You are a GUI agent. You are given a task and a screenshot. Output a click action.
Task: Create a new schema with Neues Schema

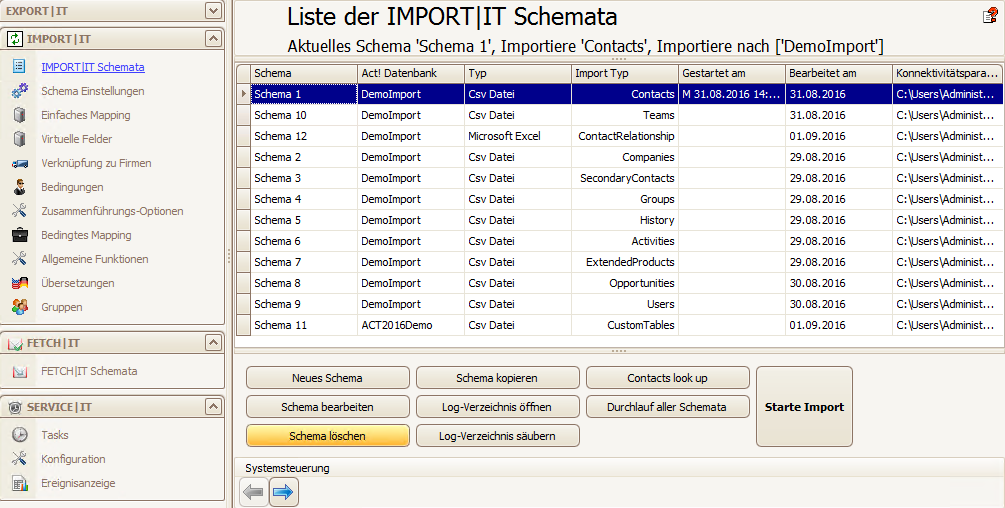[x=328, y=378]
